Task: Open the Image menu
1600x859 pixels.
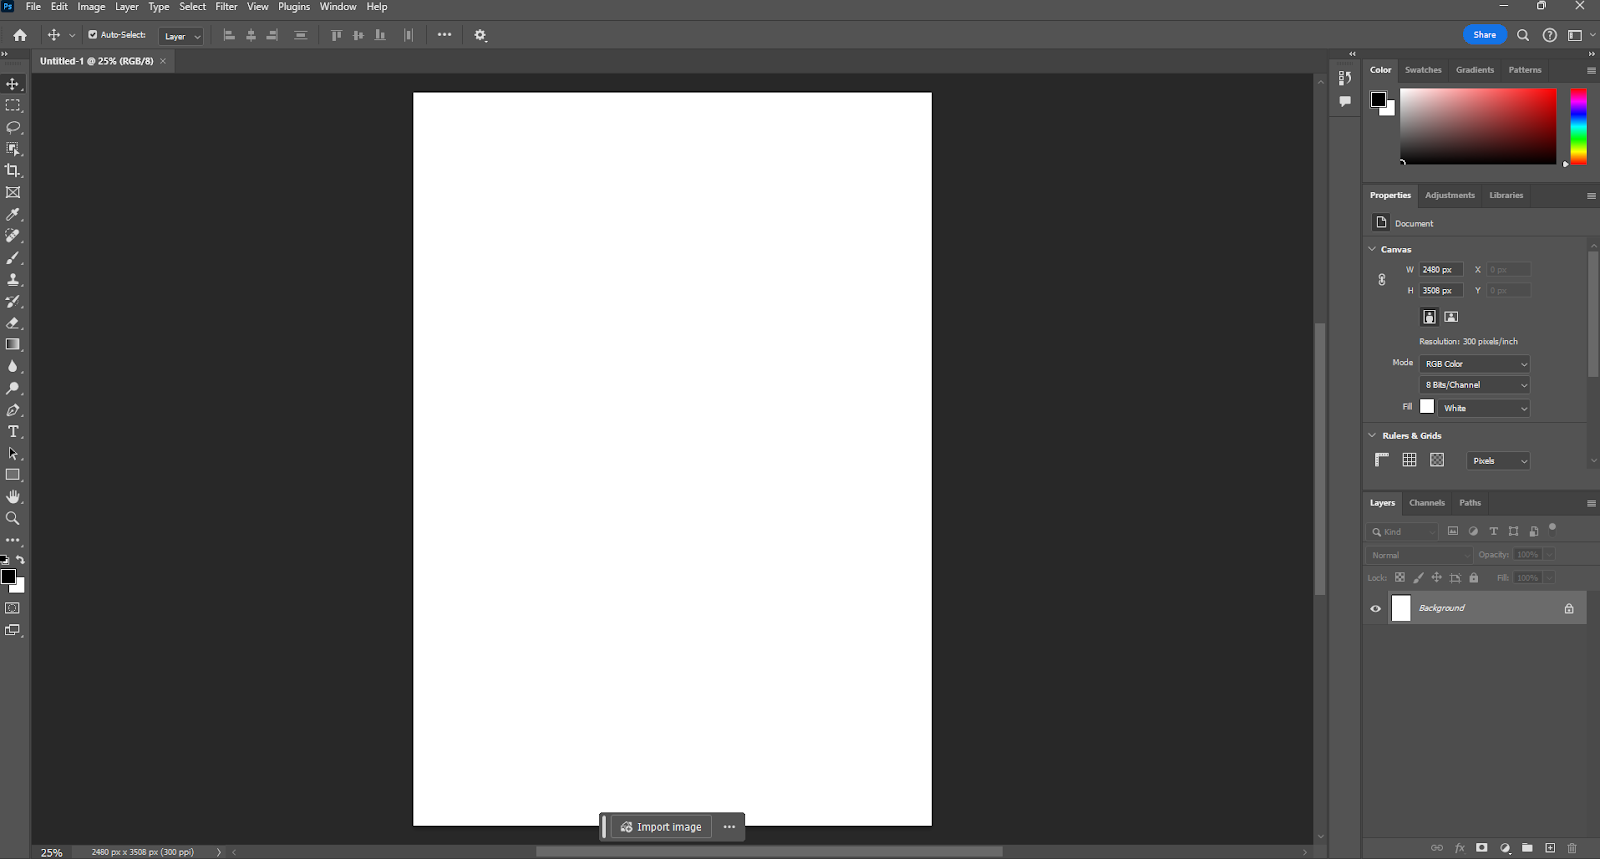Action: pyautogui.click(x=91, y=7)
